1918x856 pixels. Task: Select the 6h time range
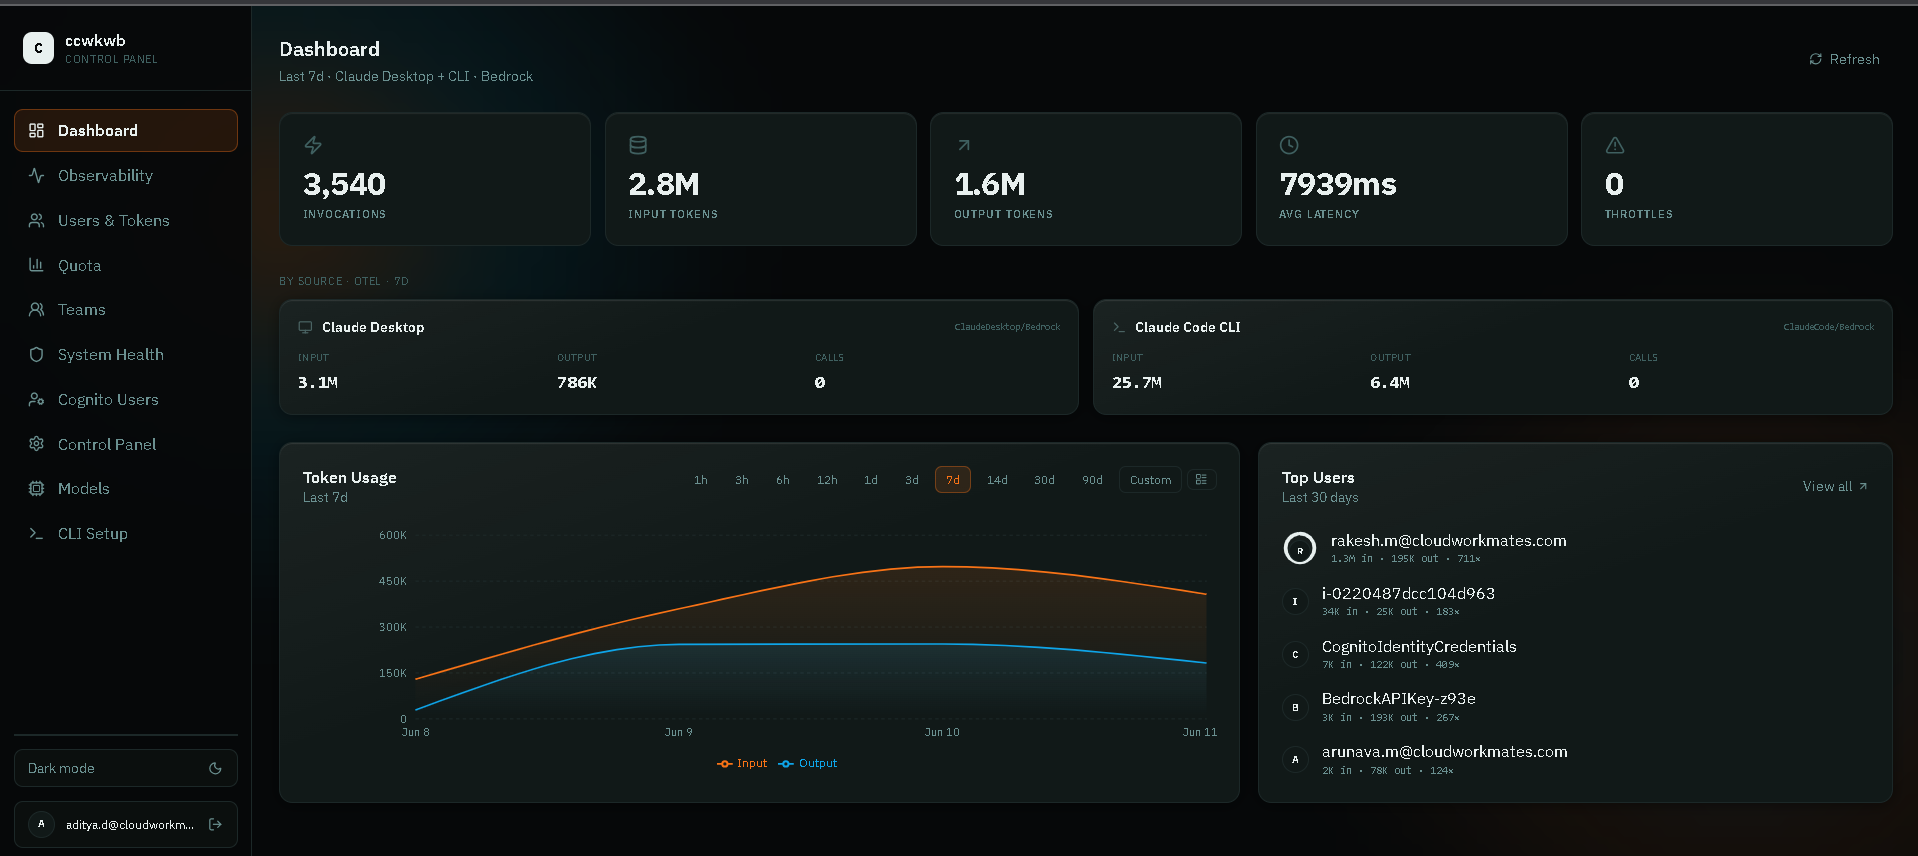[x=783, y=480]
